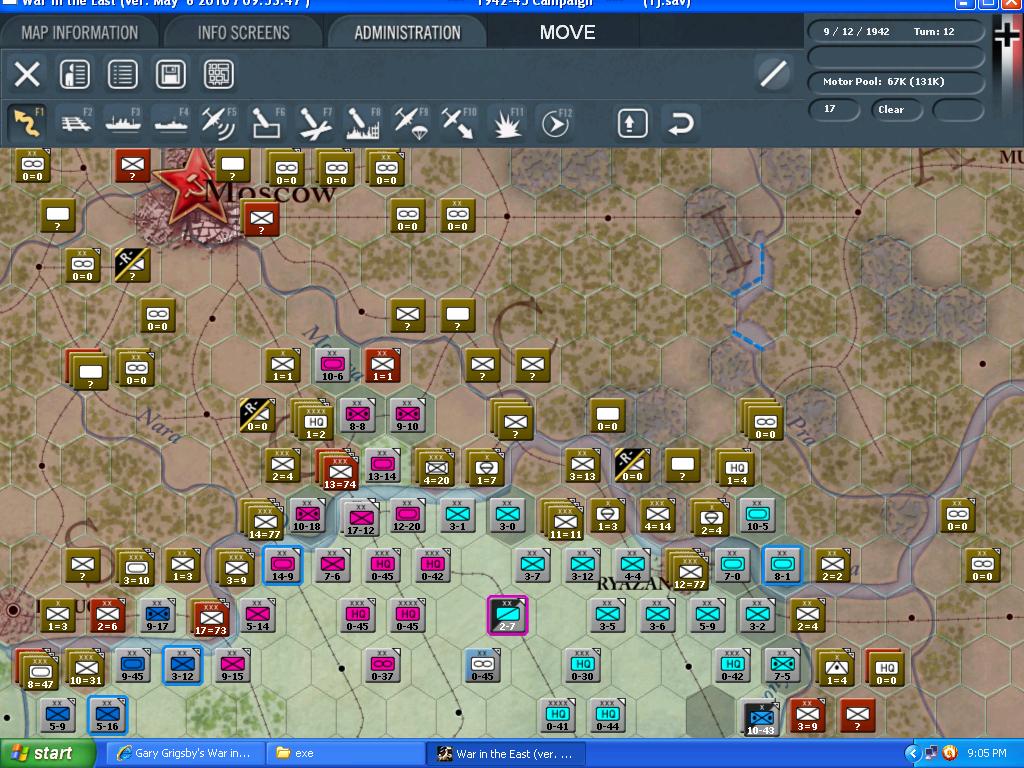Open Gary Grigsby's War in... taskbar item
The width and height of the screenshot is (1024, 768).
click(x=185, y=754)
